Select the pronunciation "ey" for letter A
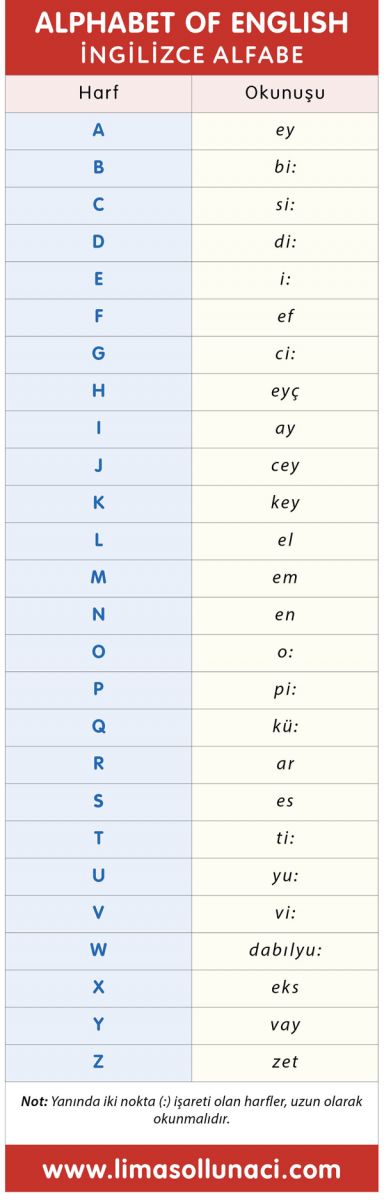The image size is (384, 1200). tap(285, 130)
